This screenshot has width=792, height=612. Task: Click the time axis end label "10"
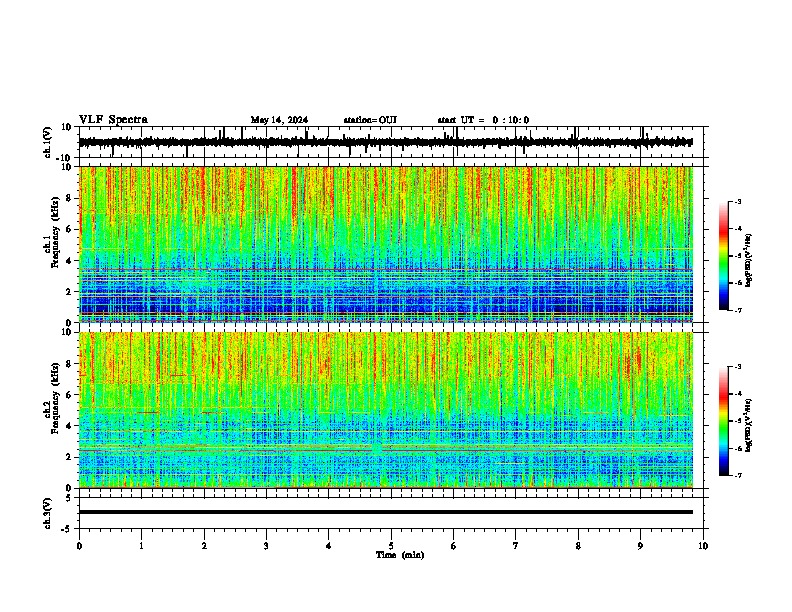pyautogui.click(x=703, y=546)
